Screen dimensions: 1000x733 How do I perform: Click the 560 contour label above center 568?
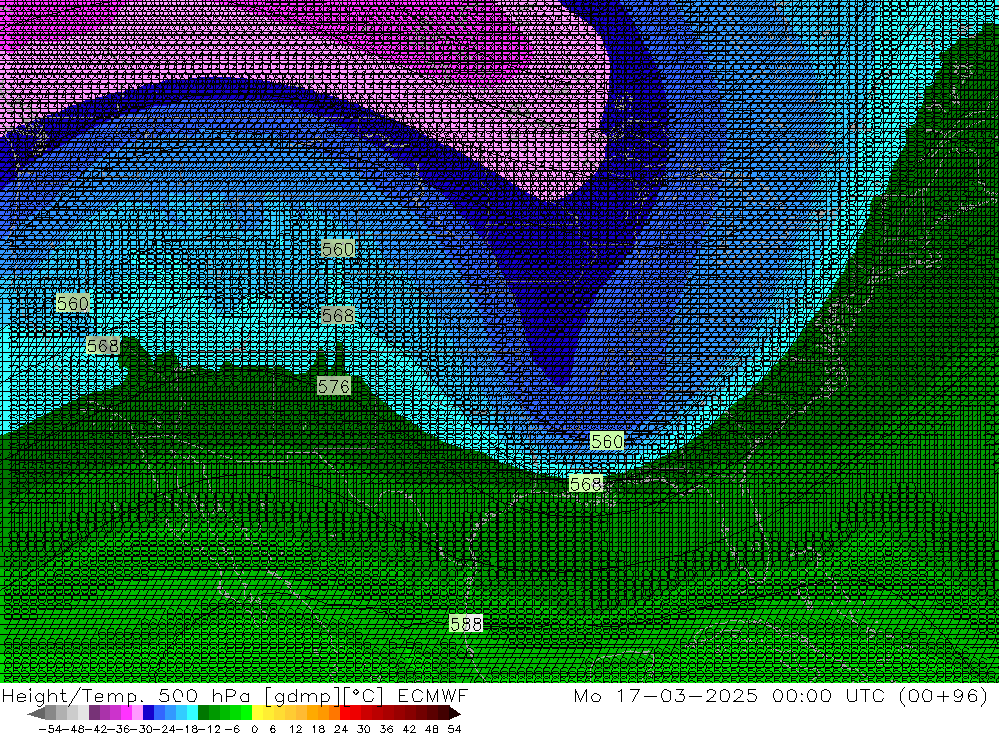(337, 248)
